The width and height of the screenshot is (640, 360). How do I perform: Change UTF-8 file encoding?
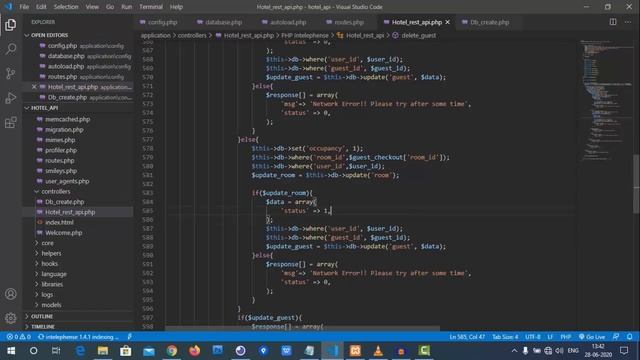pyautogui.click(x=533, y=337)
